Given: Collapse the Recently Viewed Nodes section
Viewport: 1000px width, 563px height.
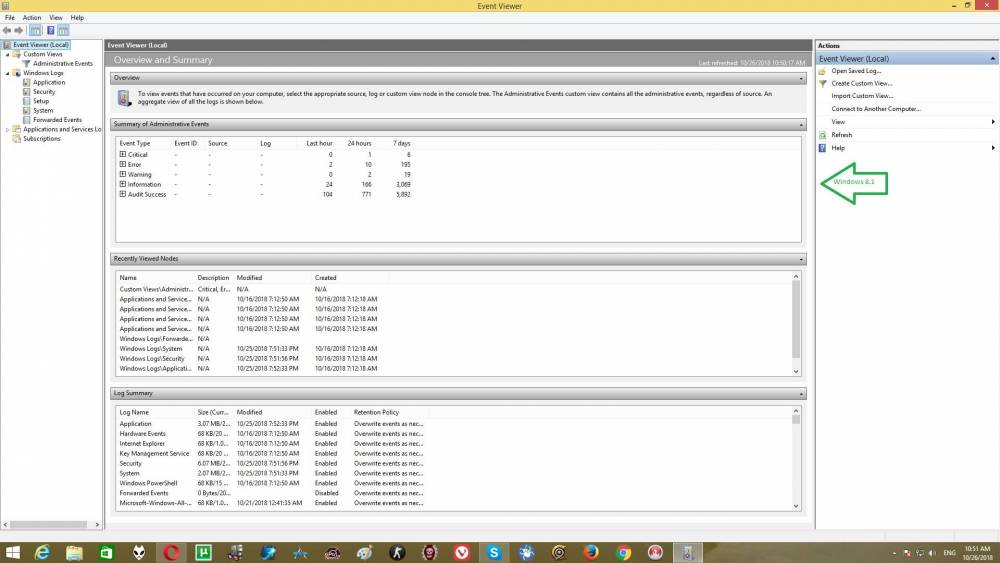Looking at the screenshot, I should tap(801, 260).
